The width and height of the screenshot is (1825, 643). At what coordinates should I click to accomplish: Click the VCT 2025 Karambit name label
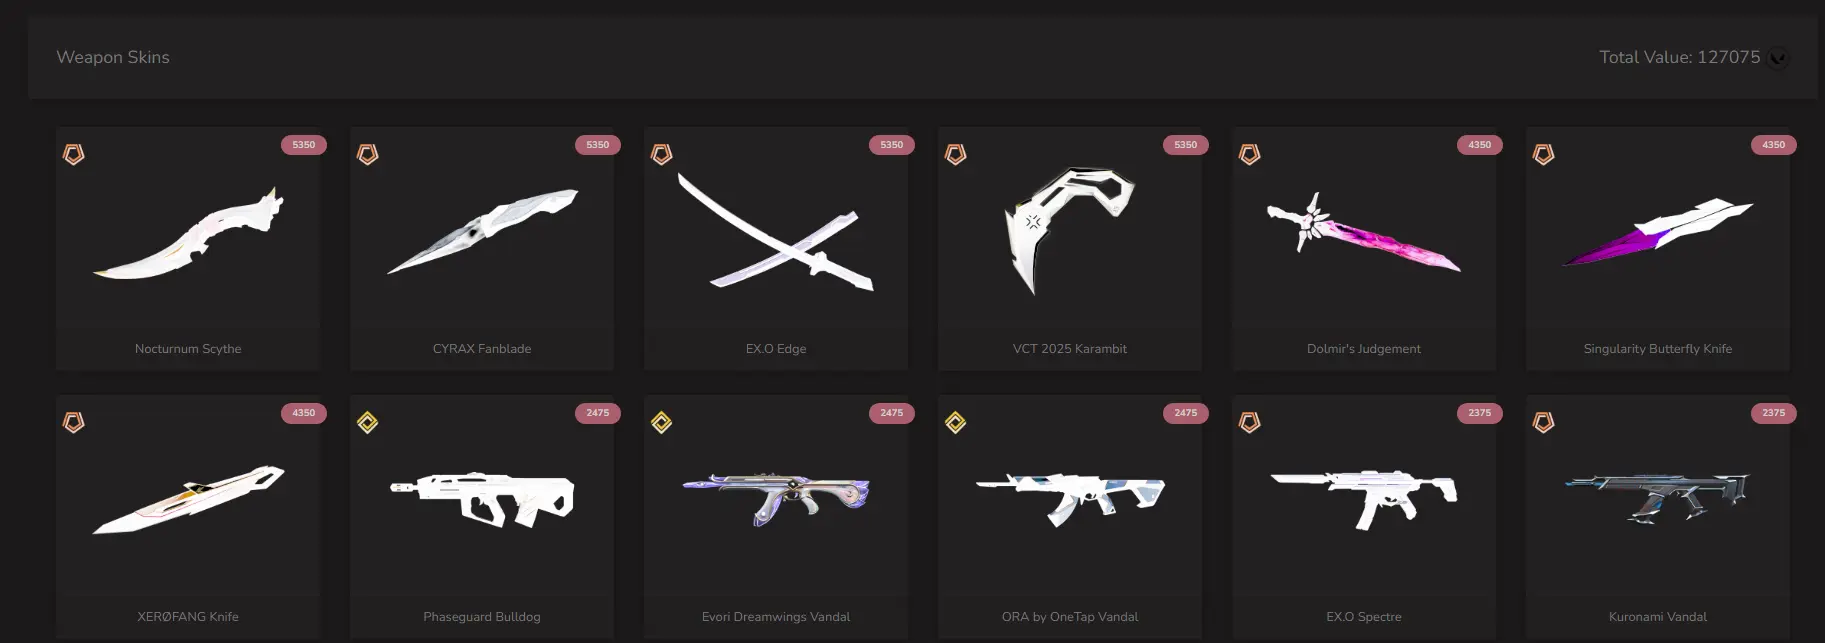point(1070,349)
